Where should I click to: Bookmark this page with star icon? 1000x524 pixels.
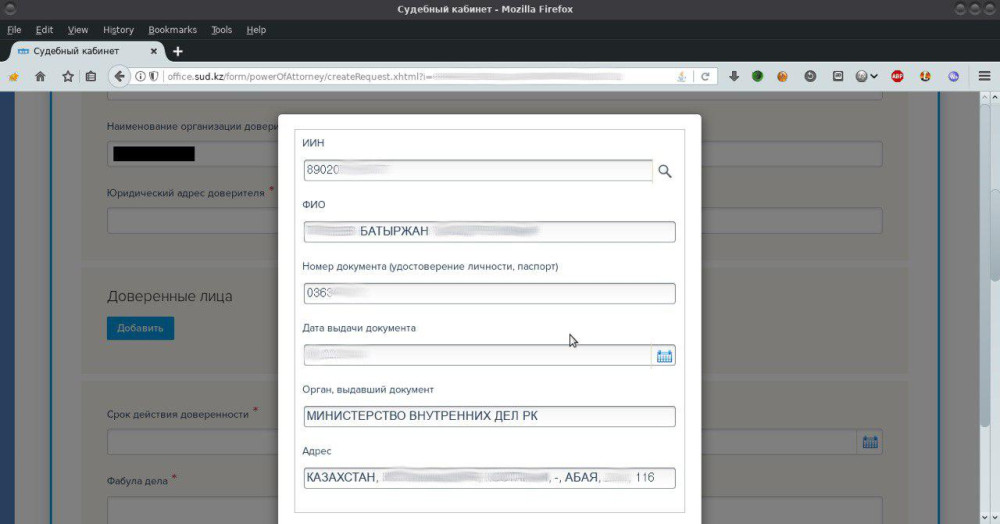coord(68,76)
